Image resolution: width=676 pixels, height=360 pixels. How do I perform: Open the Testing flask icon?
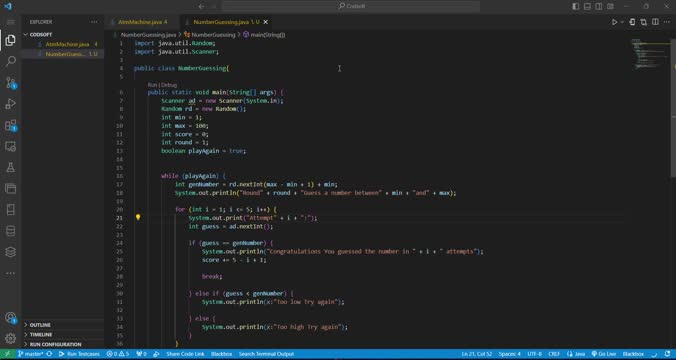(10, 167)
